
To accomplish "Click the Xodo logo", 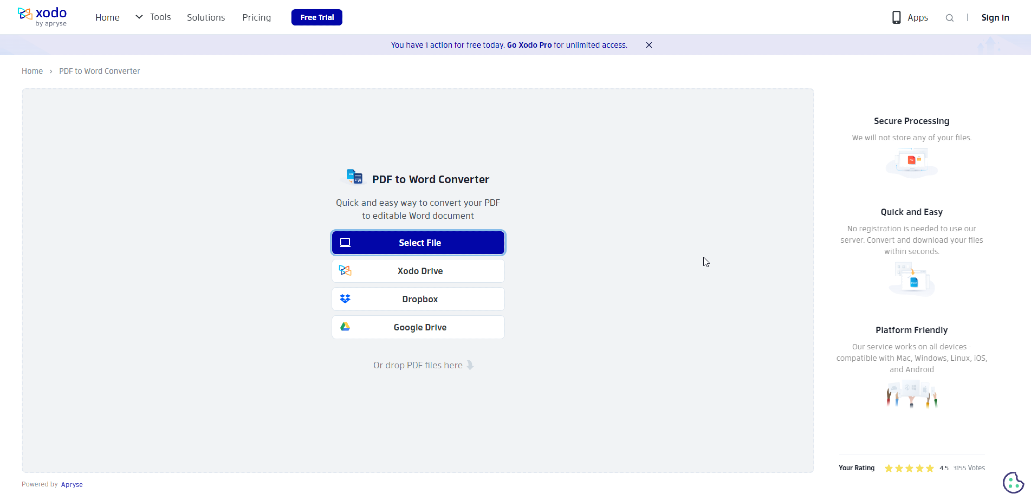I will pos(42,17).
